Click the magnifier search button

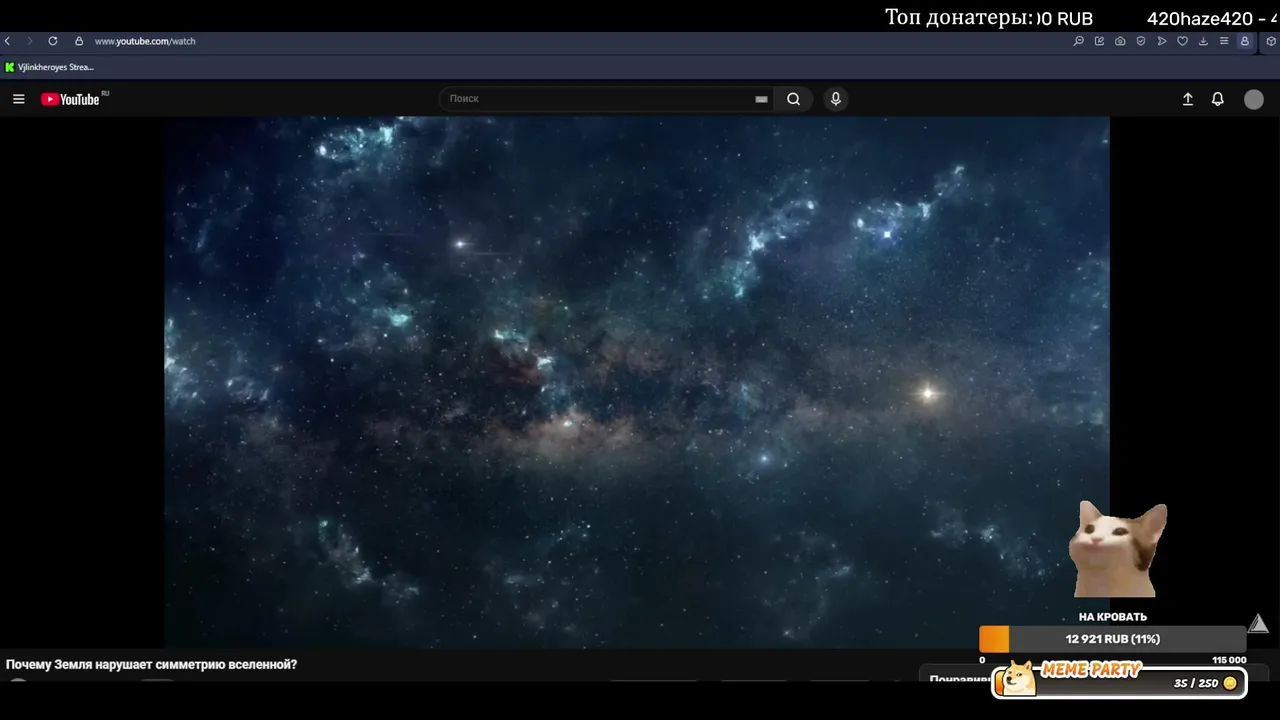[x=793, y=99]
